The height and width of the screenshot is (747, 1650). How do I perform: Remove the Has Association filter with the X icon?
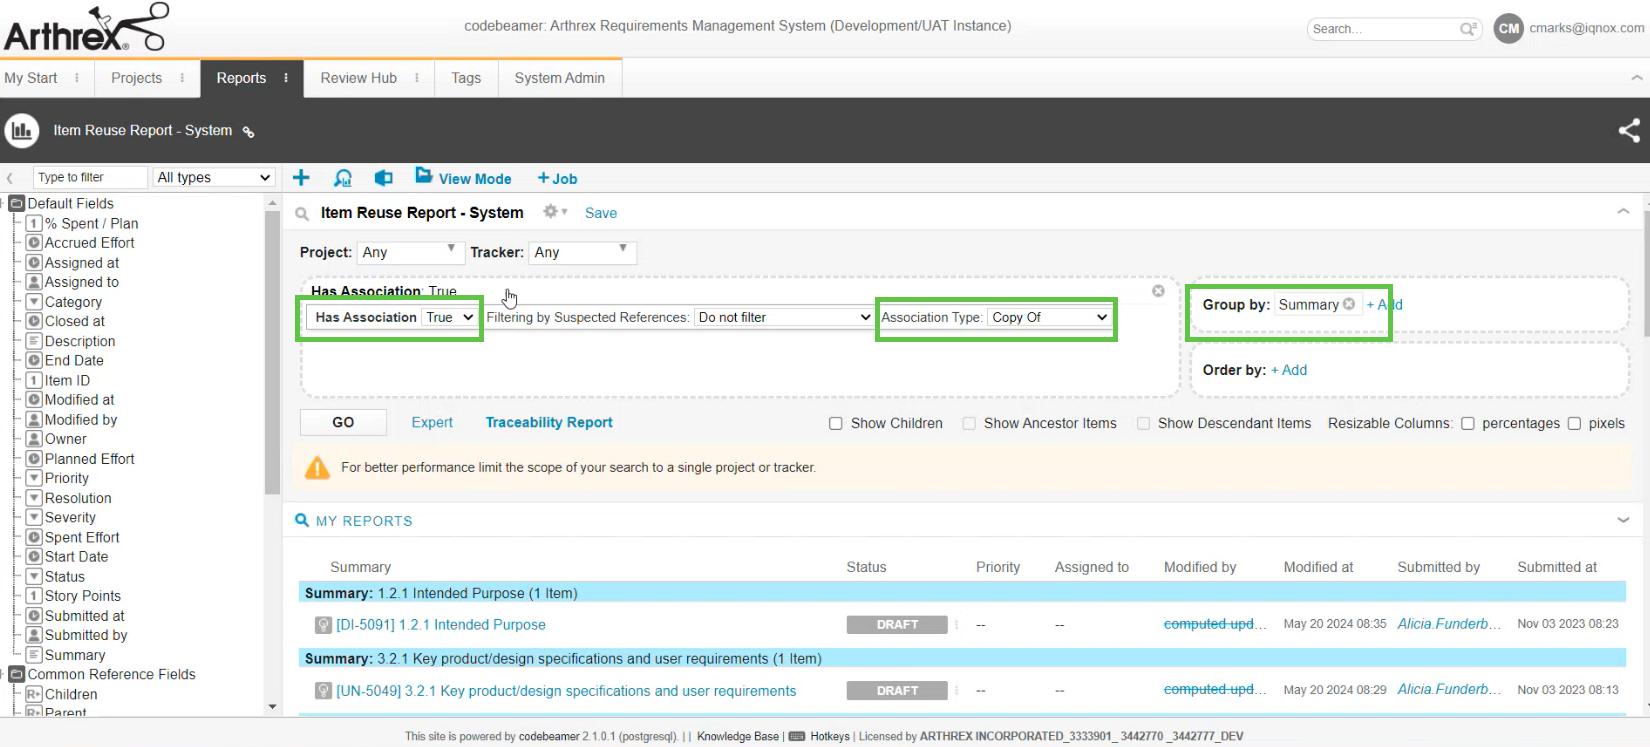(x=1158, y=291)
